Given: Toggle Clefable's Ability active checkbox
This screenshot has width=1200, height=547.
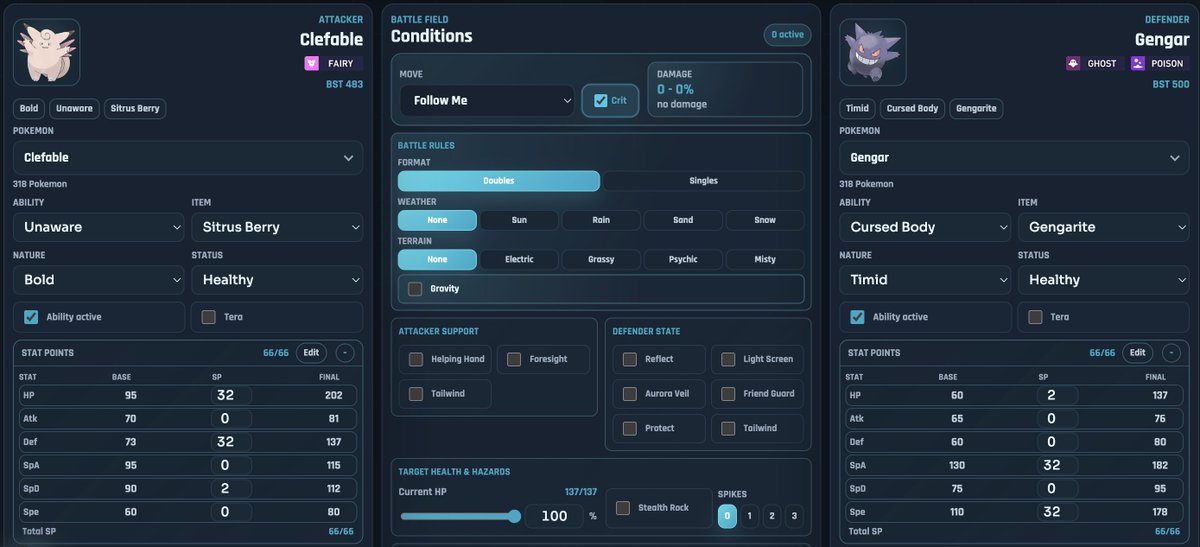Looking at the screenshot, I should pos(31,317).
